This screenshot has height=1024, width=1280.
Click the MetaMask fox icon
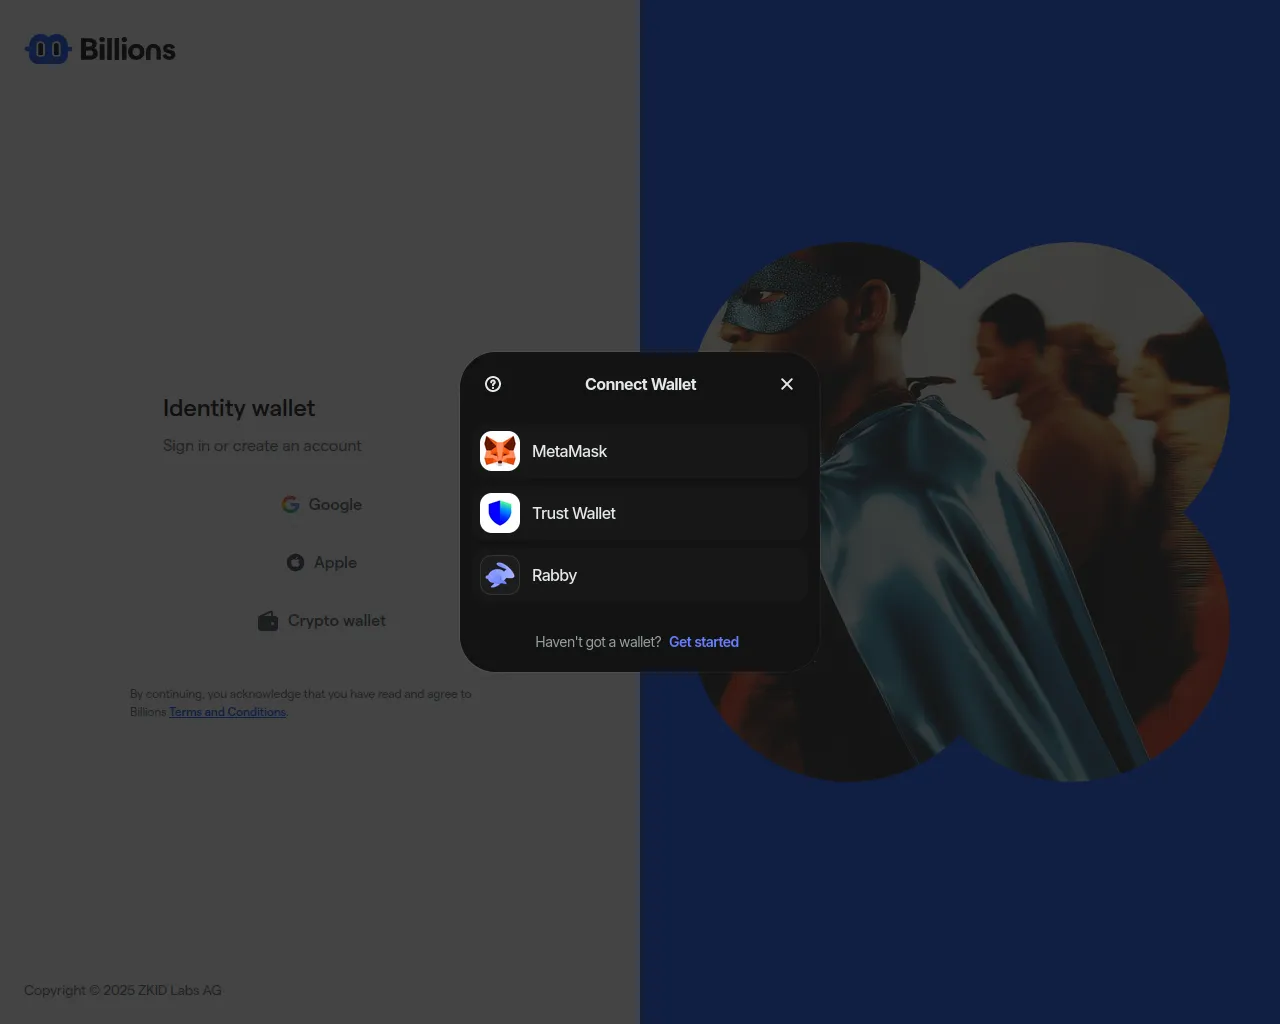click(500, 451)
